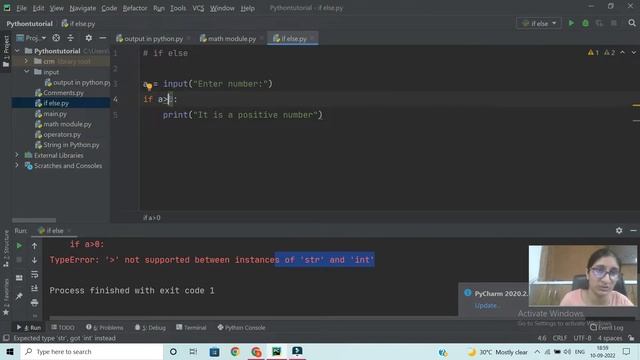Click the up the stack trace arrow
The height and width of the screenshot is (360, 640).
[x=35, y=246]
